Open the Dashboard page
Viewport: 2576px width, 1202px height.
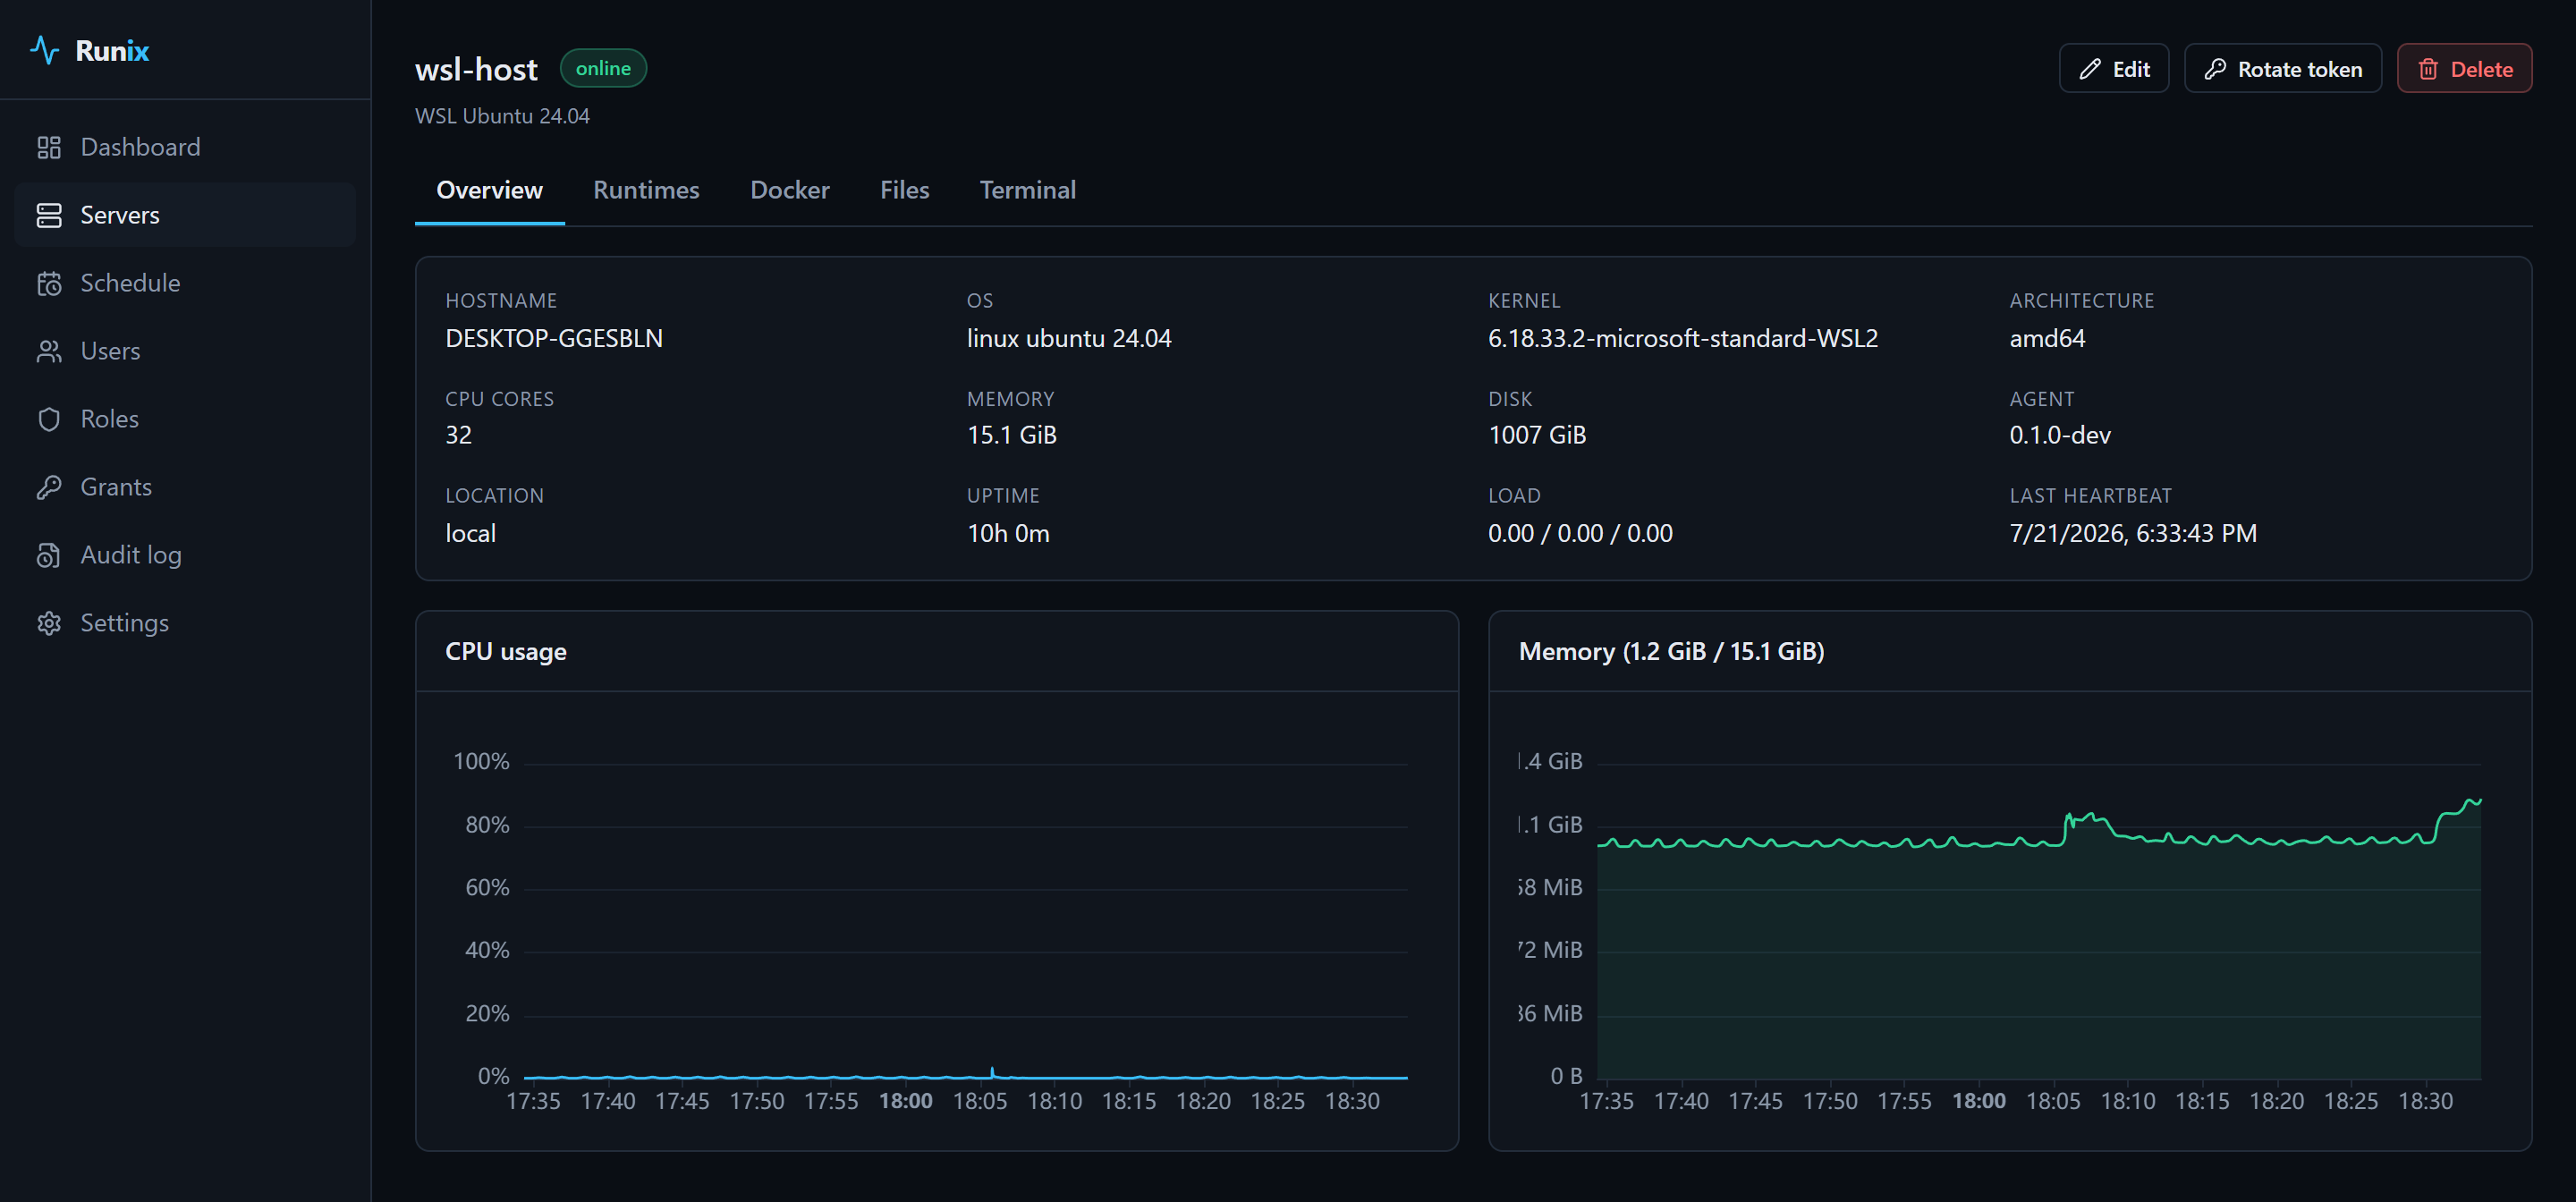[x=185, y=148]
